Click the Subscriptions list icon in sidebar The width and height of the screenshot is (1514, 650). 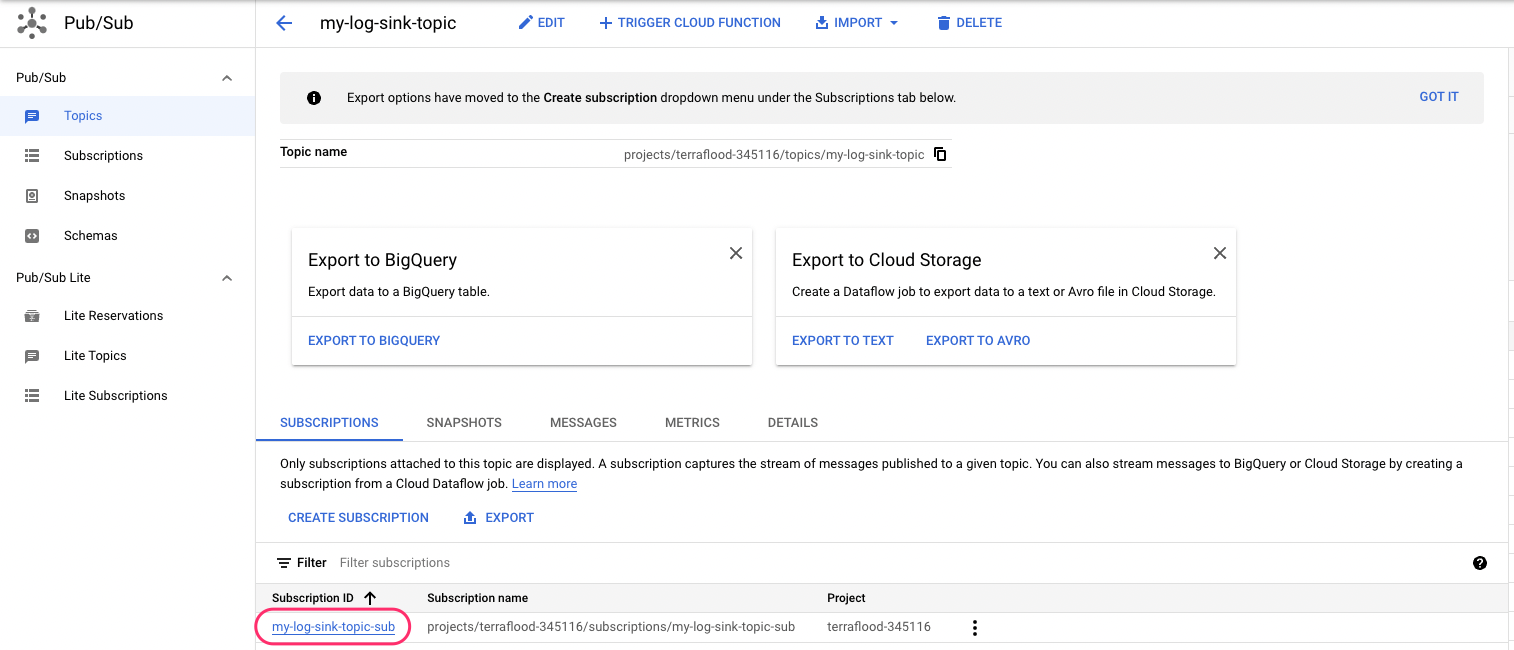click(x=32, y=156)
